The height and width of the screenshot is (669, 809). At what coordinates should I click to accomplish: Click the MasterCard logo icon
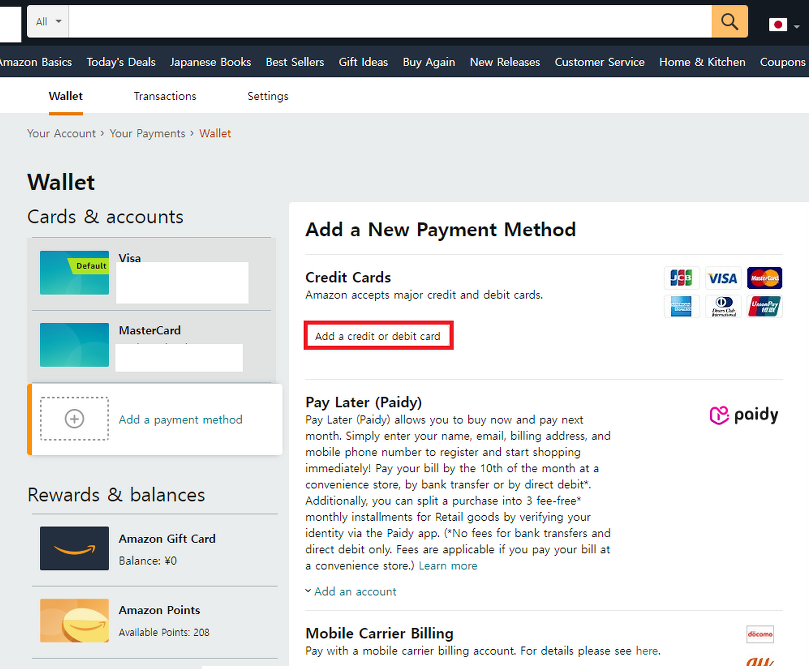[x=765, y=278]
